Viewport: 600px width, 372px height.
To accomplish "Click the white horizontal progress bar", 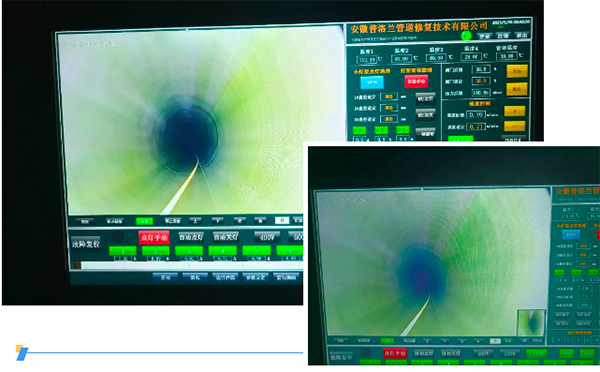I will tap(191, 265).
